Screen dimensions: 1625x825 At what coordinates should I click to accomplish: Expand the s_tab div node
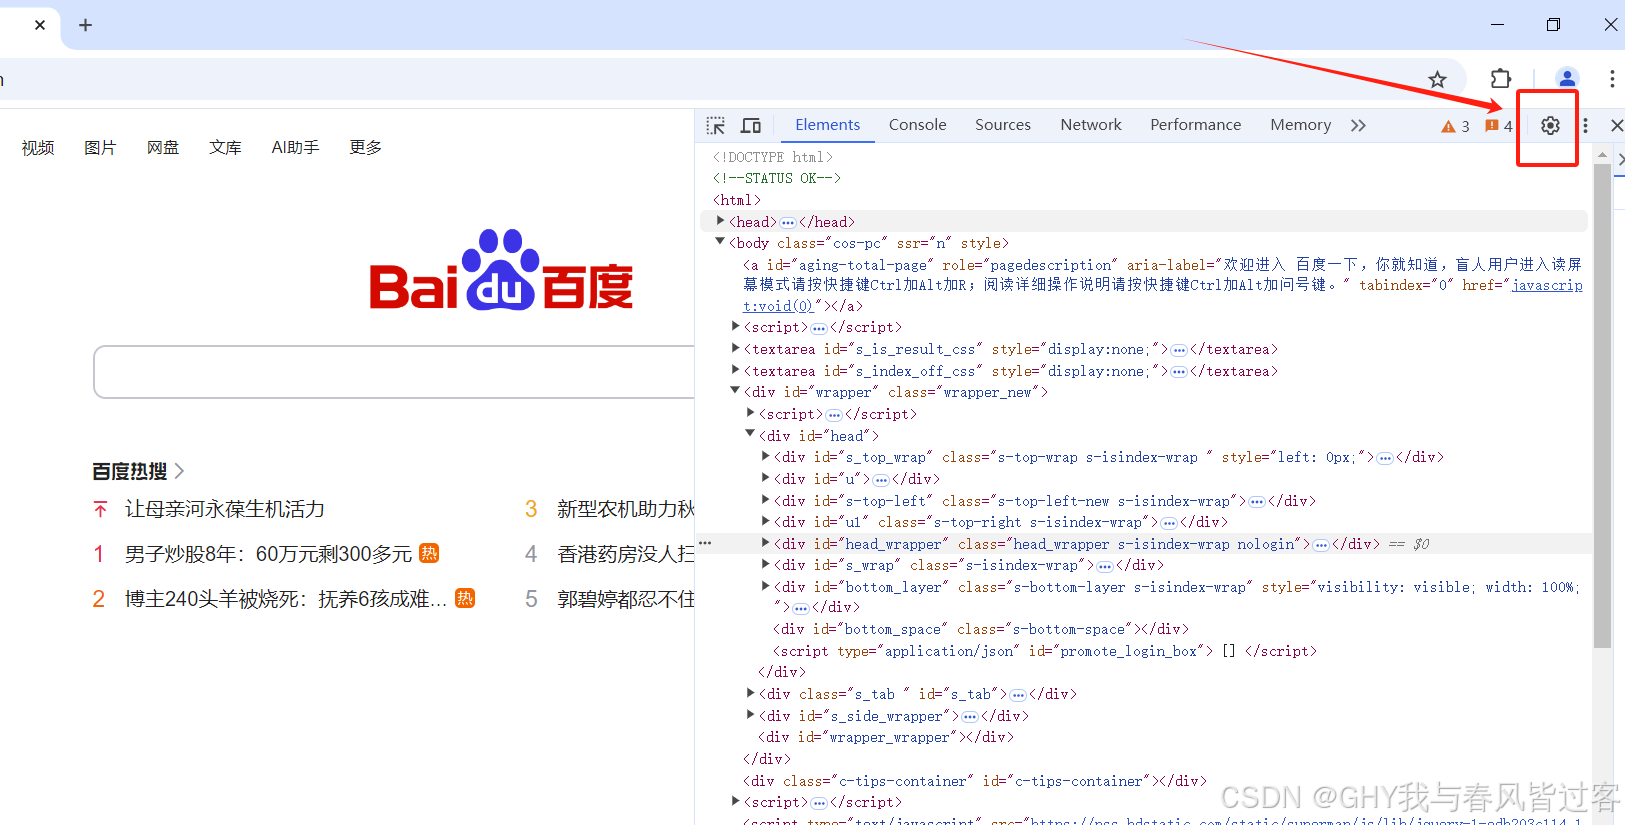tap(751, 693)
